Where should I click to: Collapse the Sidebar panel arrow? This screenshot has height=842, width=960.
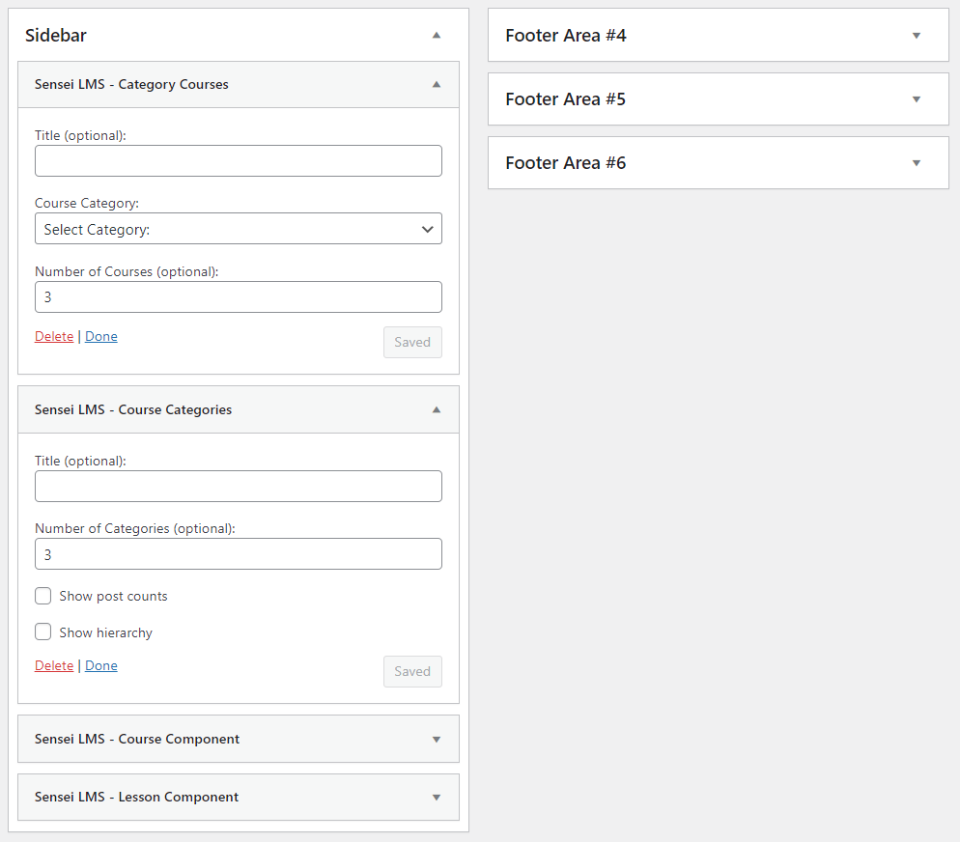tap(436, 35)
